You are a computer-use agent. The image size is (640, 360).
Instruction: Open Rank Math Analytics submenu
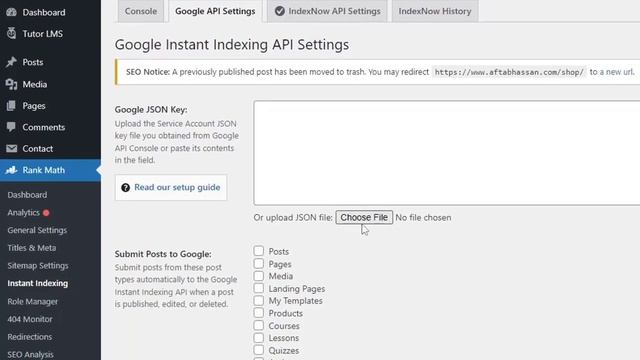[23, 213]
